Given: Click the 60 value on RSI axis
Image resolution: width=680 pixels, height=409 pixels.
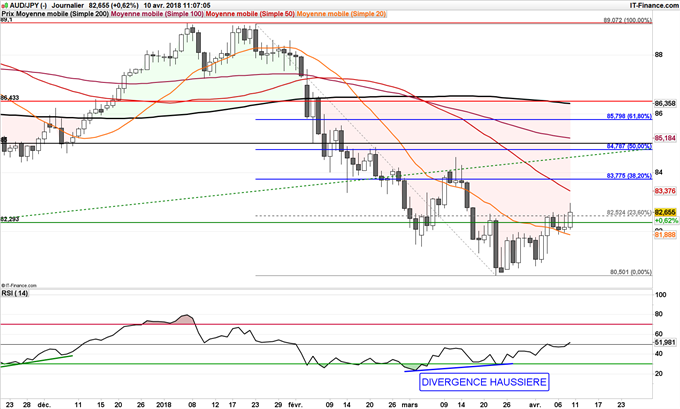Looking at the screenshot, I should pyautogui.click(x=658, y=334).
